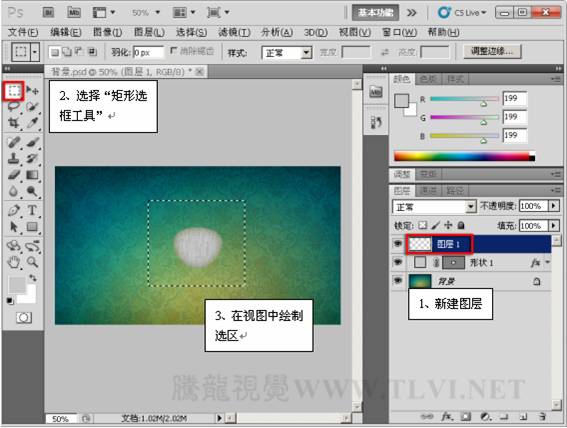Select the Type tool

[x=33, y=210]
